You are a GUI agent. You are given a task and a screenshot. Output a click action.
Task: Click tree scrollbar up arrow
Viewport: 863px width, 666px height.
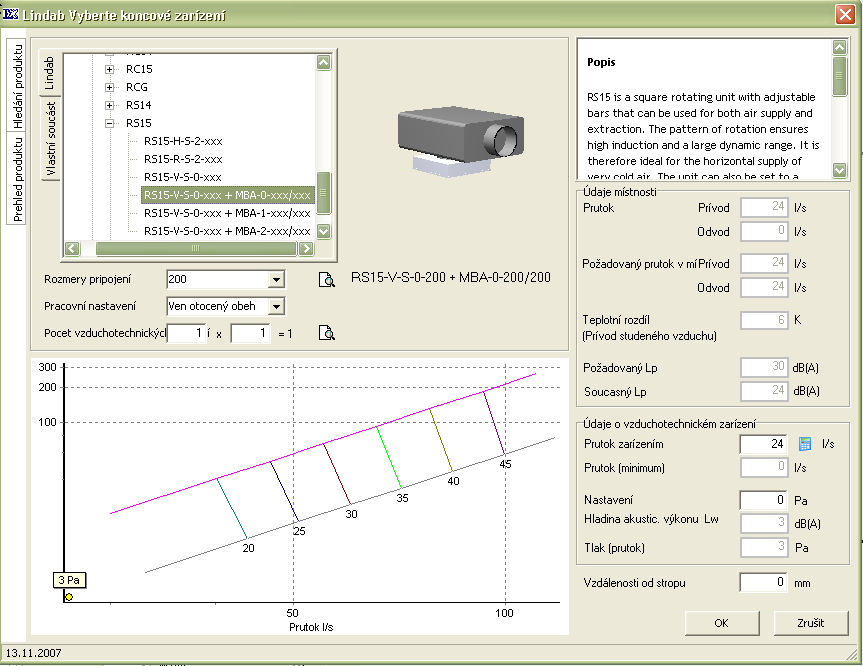click(324, 62)
